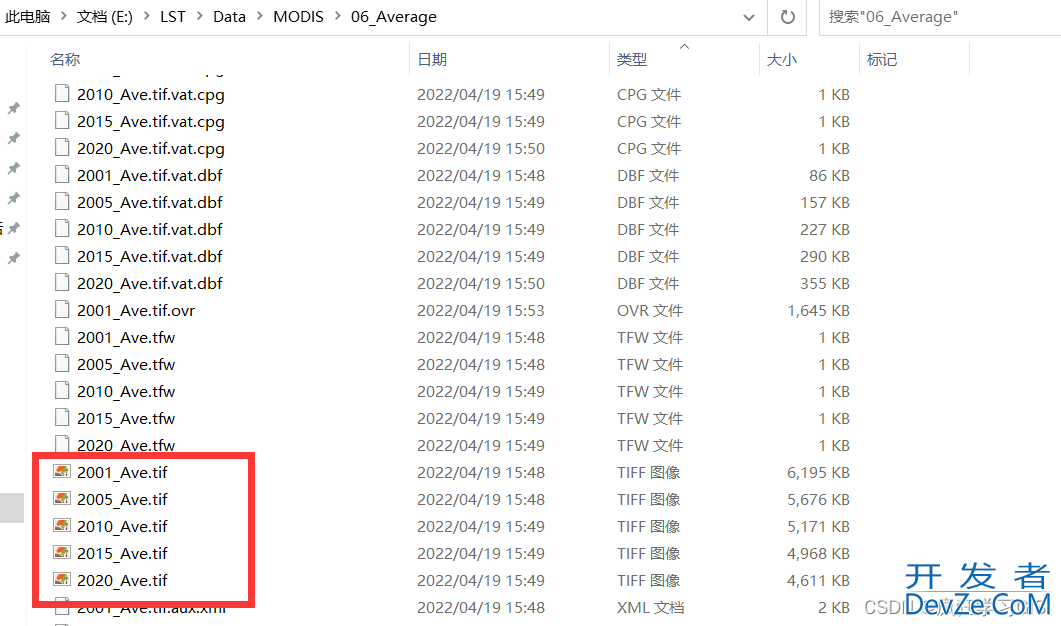Click file icon of 2015_Ave.tfw
This screenshot has width=1061, height=626.
(62, 418)
